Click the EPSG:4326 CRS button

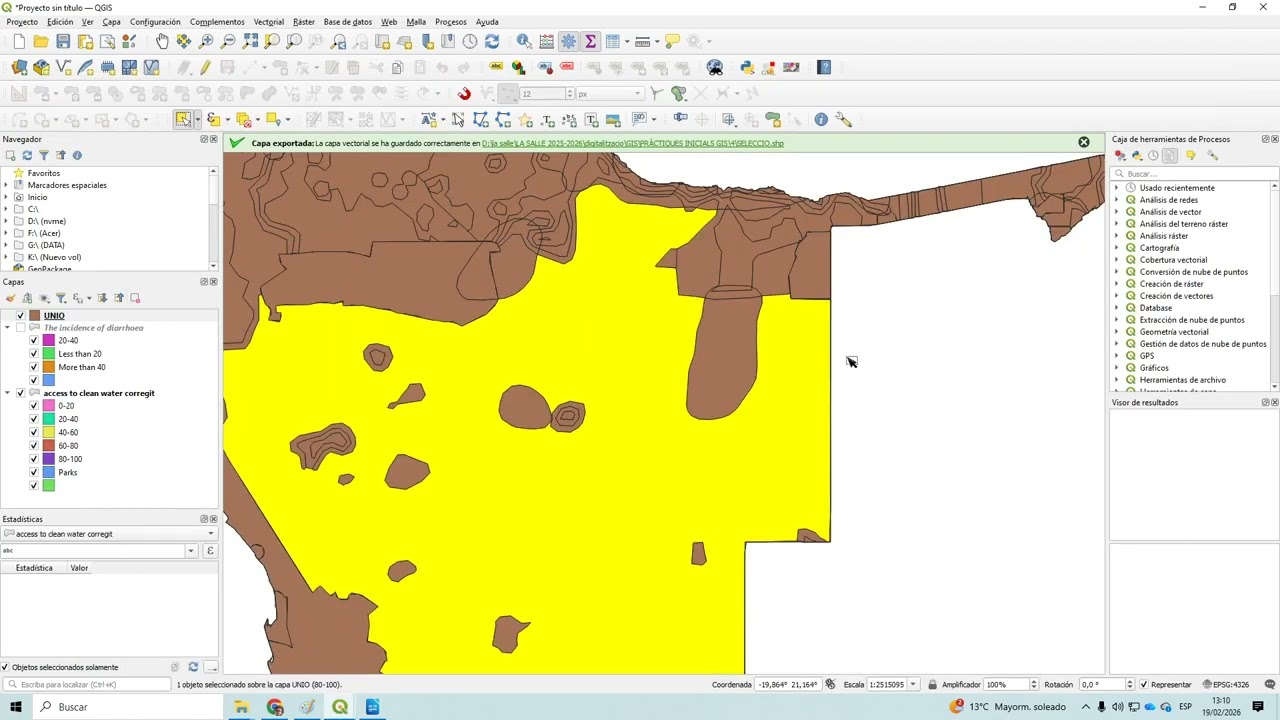pyautogui.click(x=1225, y=685)
